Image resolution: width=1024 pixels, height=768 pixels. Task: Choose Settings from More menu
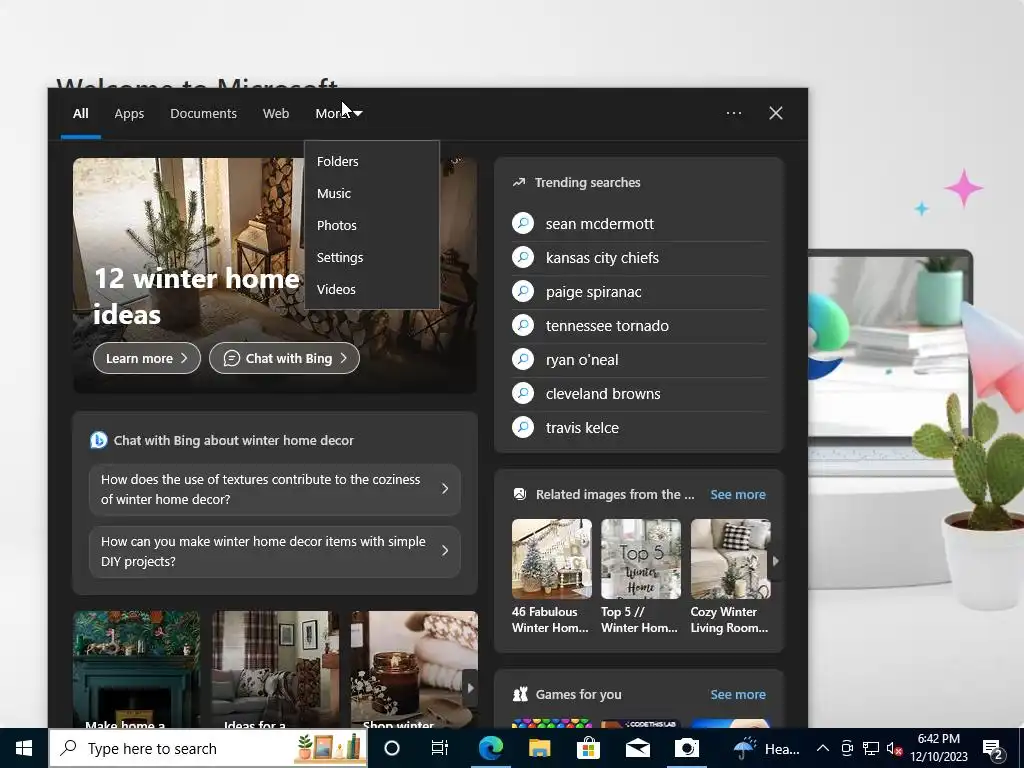[x=372, y=257]
